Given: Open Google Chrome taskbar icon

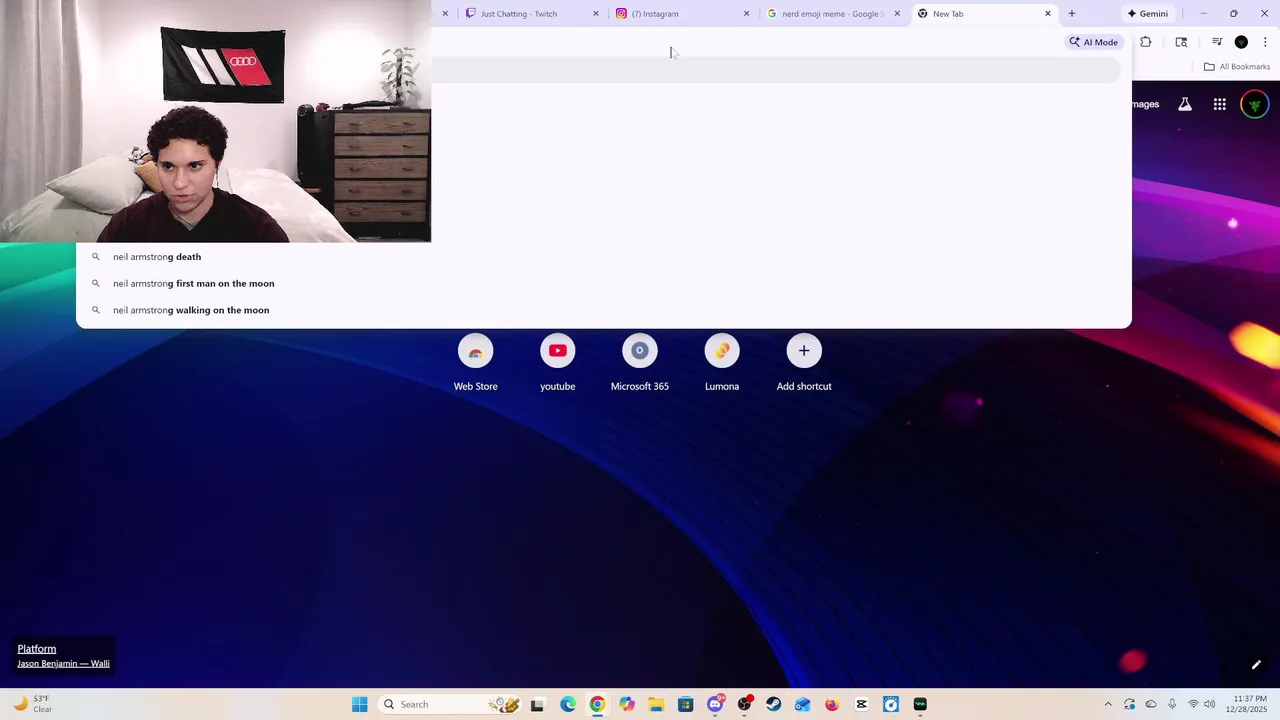Looking at the screenshot, I should click(x=597, y=705).
